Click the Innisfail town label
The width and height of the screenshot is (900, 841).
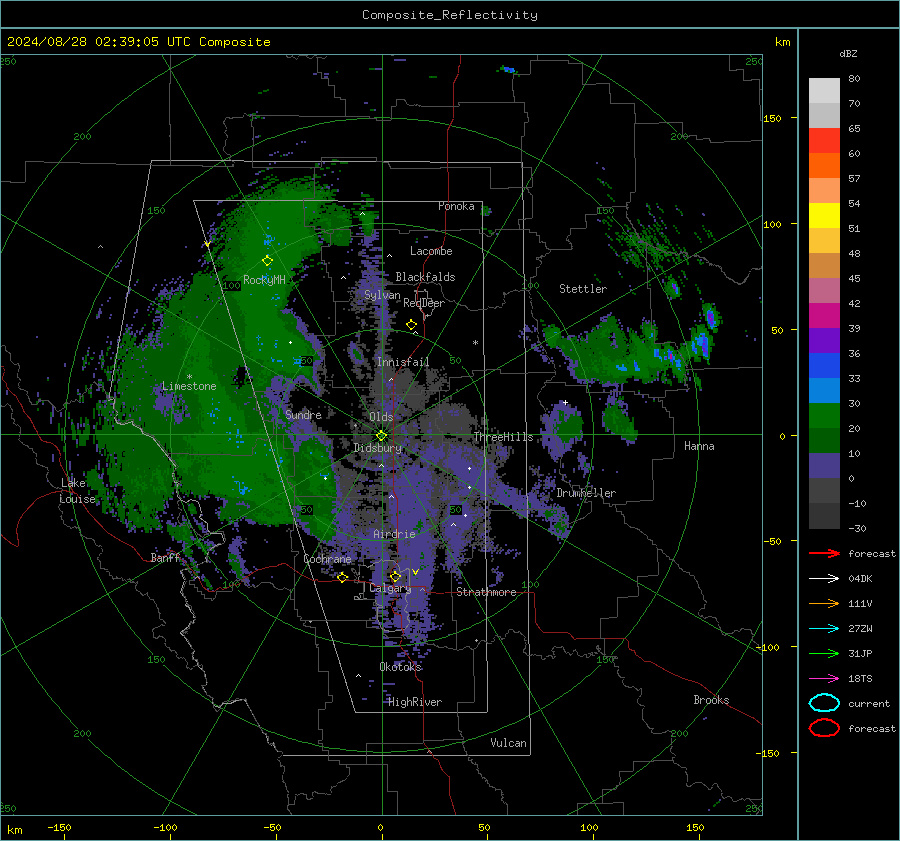[403, 362]
